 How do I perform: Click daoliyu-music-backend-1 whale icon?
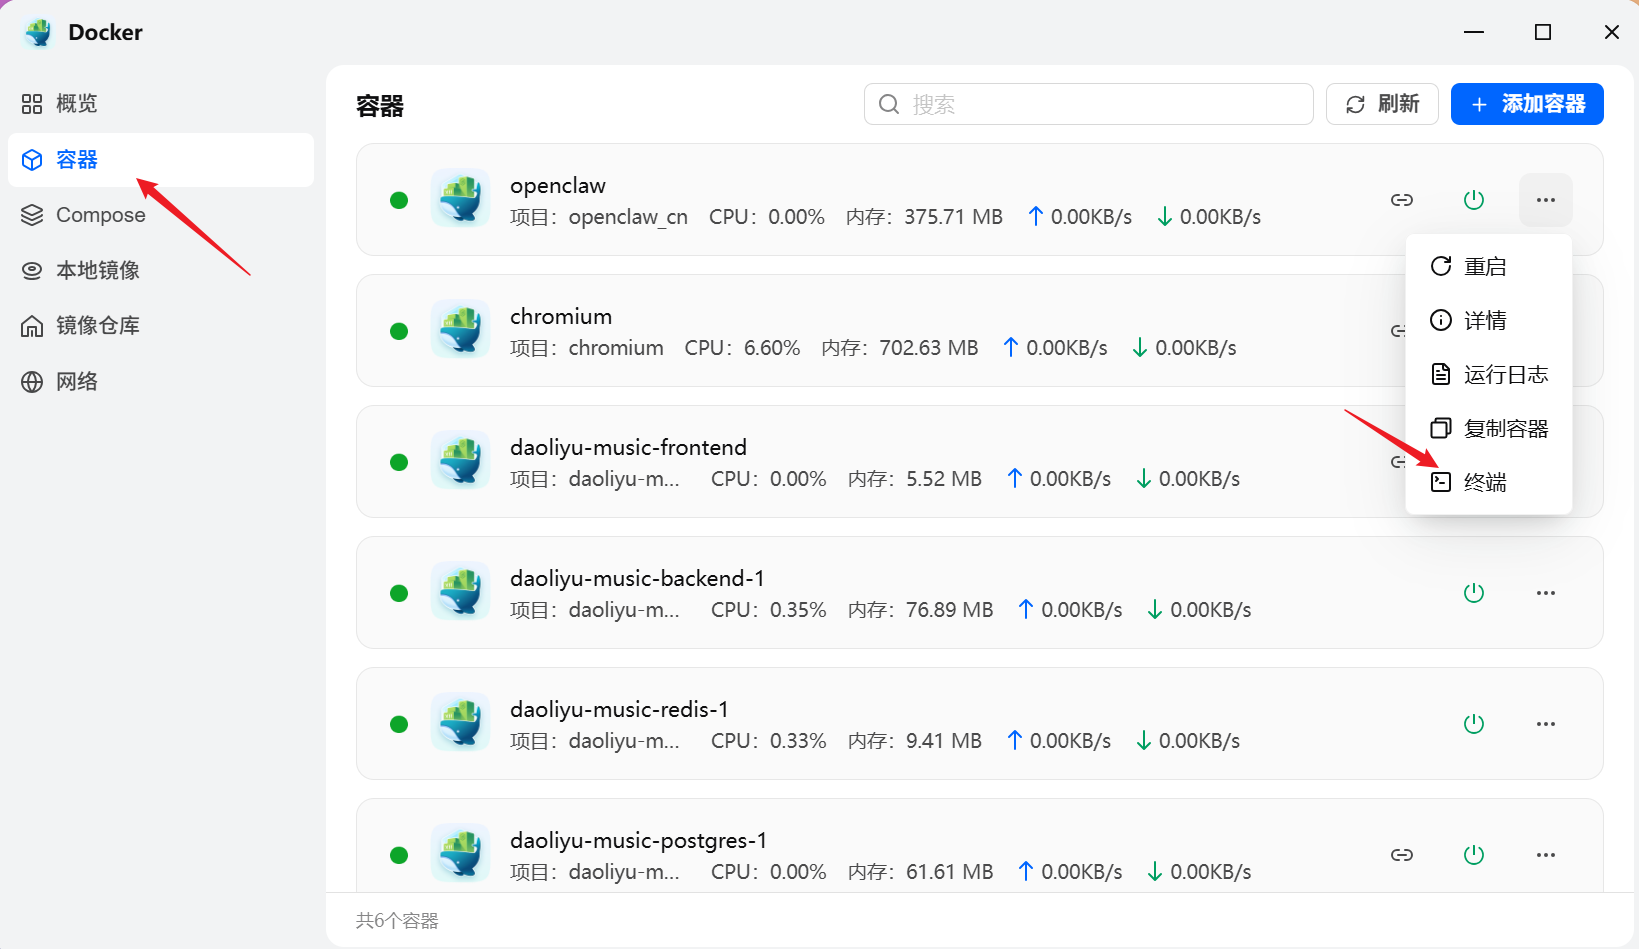[460, 591]
